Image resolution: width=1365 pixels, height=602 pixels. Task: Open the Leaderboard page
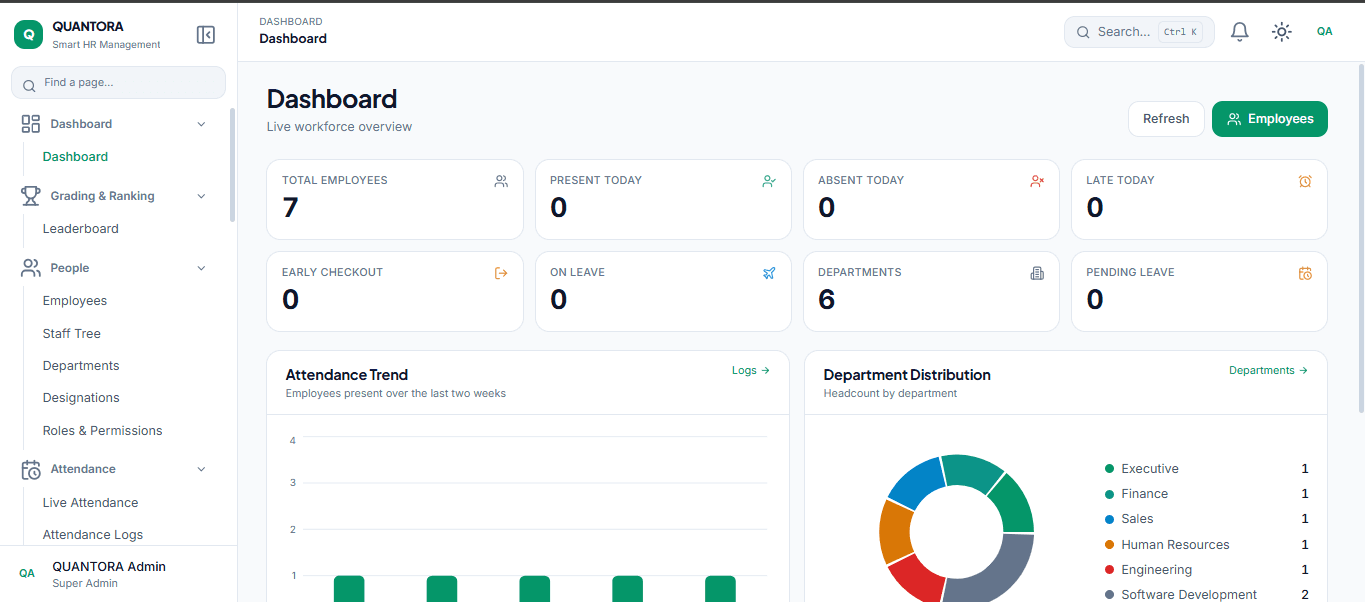(80, 229)
